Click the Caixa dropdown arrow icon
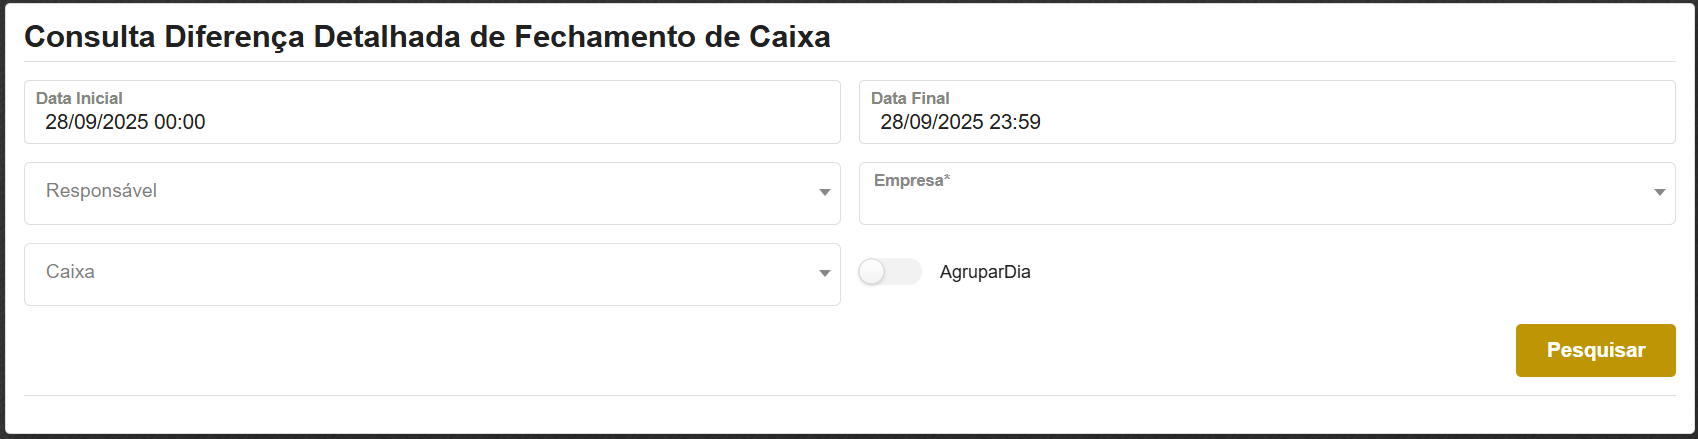Screen dimensions: 1698x439 (825, 273)
